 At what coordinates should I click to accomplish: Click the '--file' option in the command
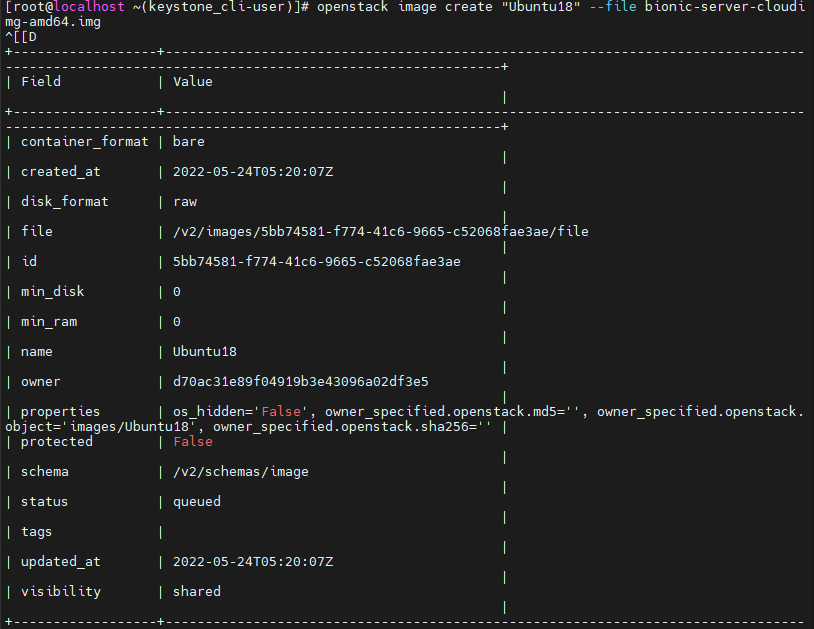pos(613,7)
